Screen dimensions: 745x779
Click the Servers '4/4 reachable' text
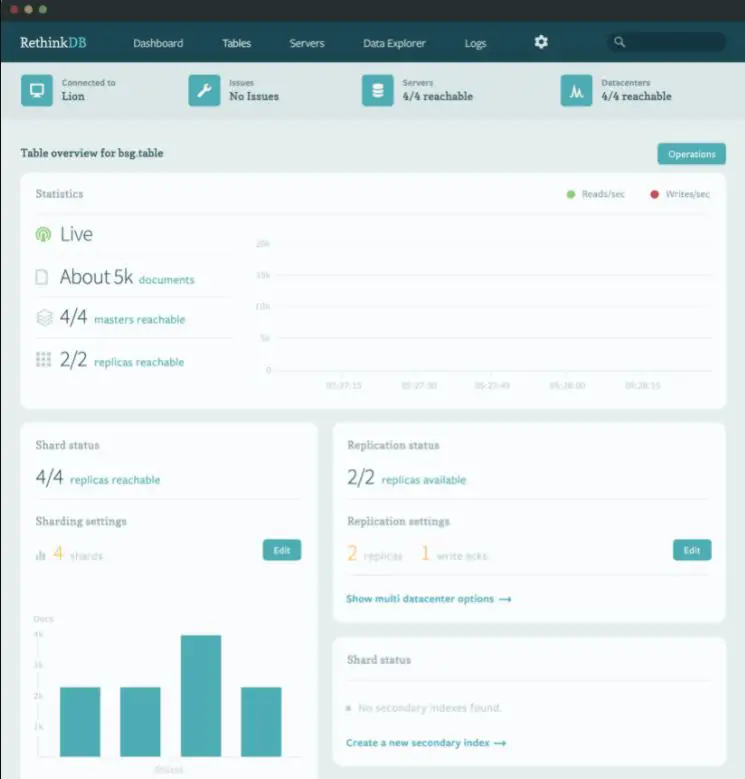tap(438, 96)
